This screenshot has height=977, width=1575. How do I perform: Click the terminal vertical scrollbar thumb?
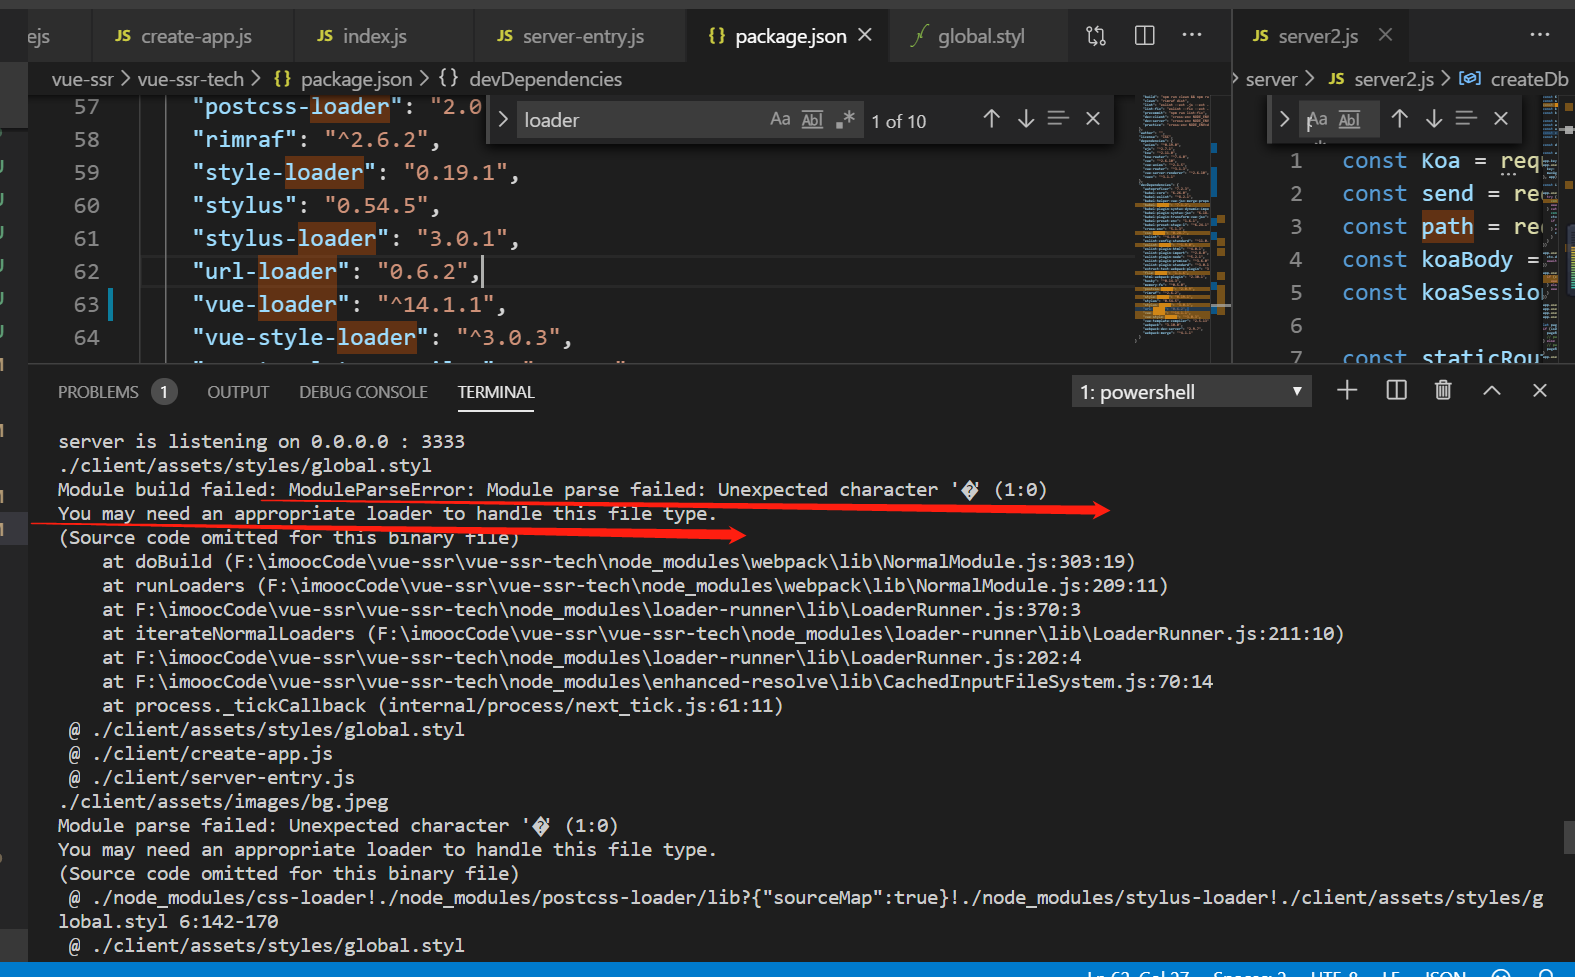[x=1569, y=838]
